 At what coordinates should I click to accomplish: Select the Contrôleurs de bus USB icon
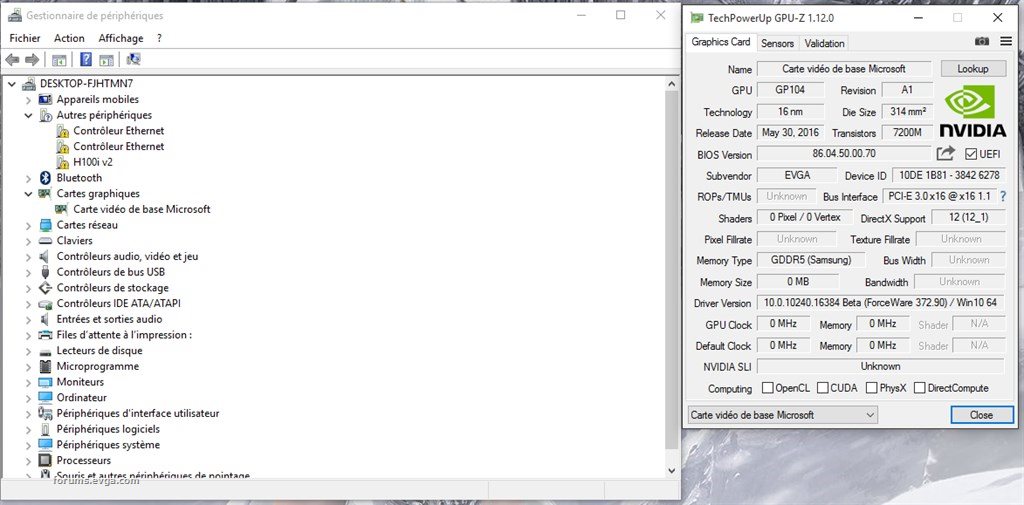tap(45, 272)
